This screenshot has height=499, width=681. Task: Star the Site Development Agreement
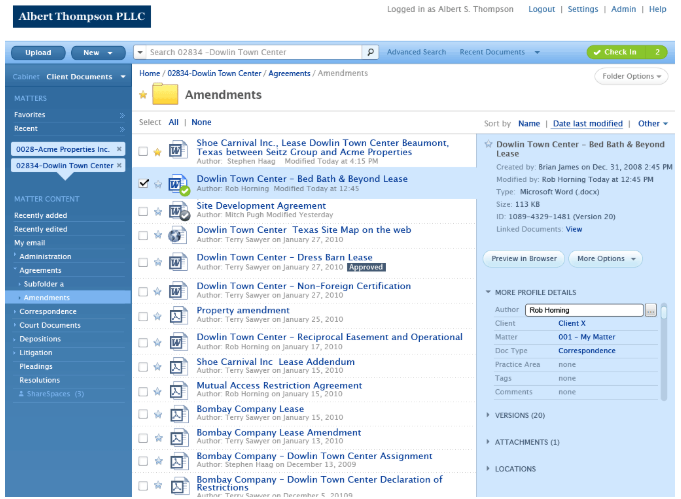pos(158,211)
